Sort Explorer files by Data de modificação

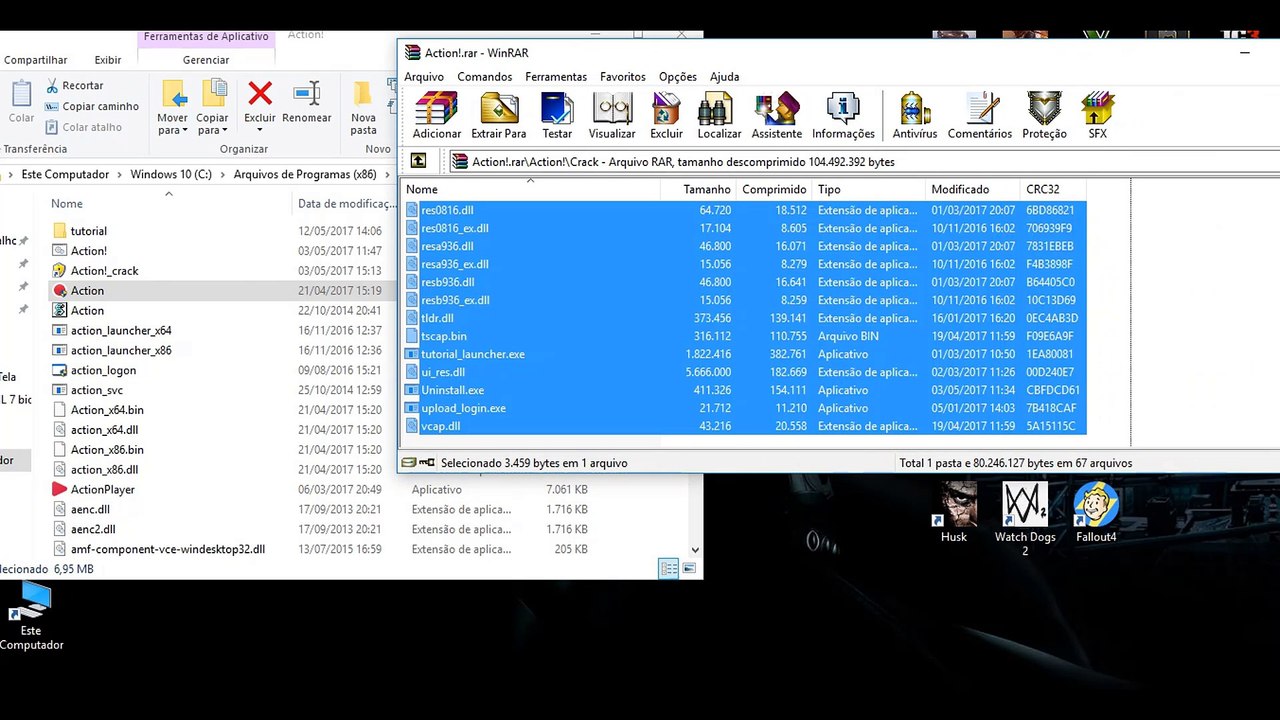point(346,204)
